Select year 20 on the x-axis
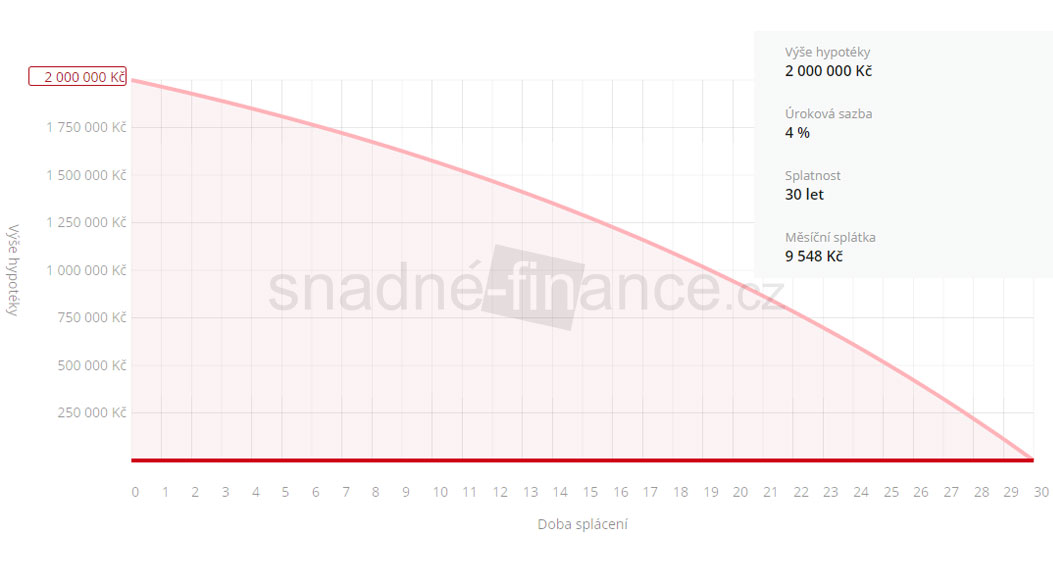Screen dimensions: 1053x574 [x=740, y=492]
